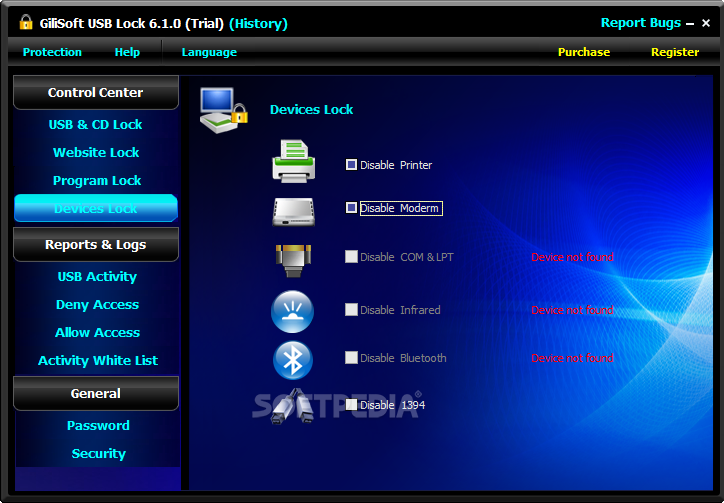
Task: Click the Reports & Logs section header
Action: pos(96,244)
